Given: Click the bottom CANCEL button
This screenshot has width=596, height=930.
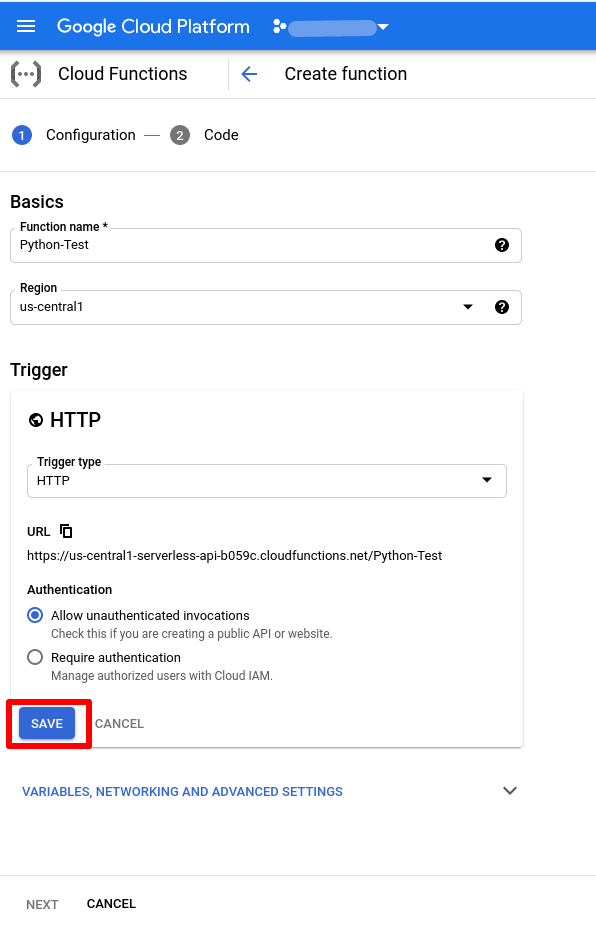Looking at the screenshot, I should click(111, 903).
